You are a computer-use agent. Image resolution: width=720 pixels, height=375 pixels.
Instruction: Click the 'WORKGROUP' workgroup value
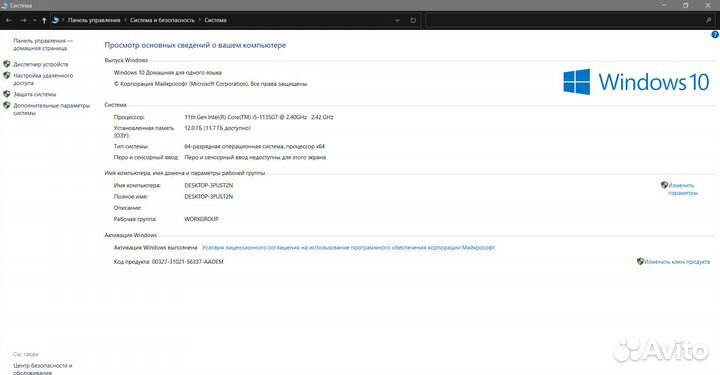click(x=201, y=219)
